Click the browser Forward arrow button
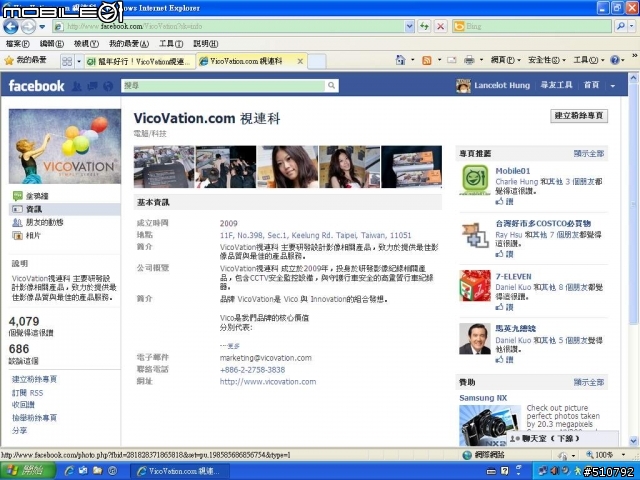The width and height of the screenshot is (640, 480). [28, 27]
